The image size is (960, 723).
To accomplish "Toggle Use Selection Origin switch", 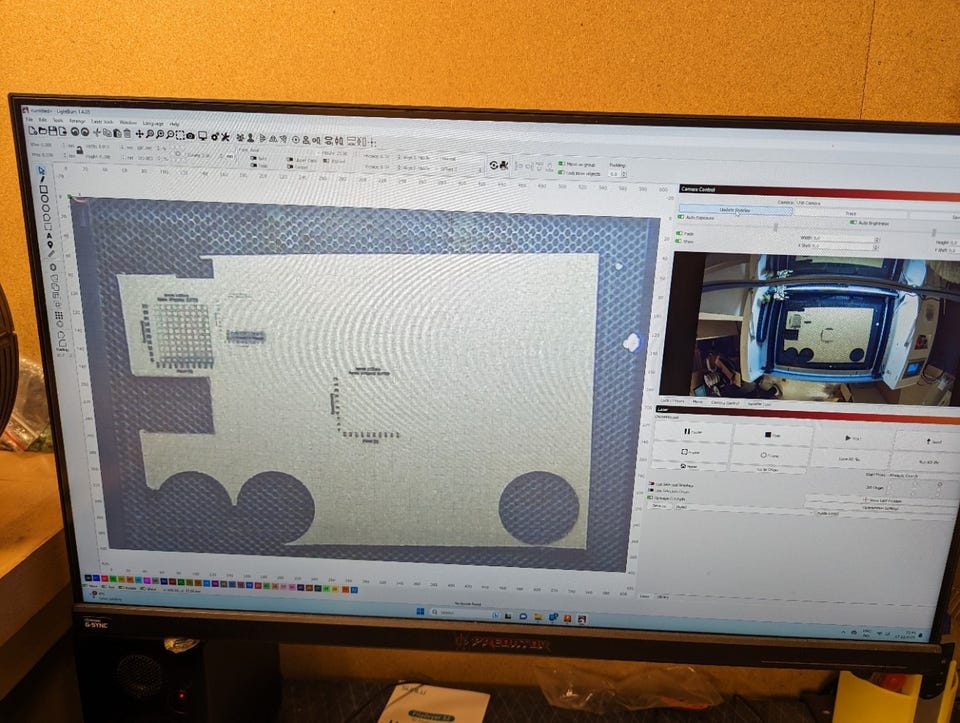I will [x=651, y=490].
